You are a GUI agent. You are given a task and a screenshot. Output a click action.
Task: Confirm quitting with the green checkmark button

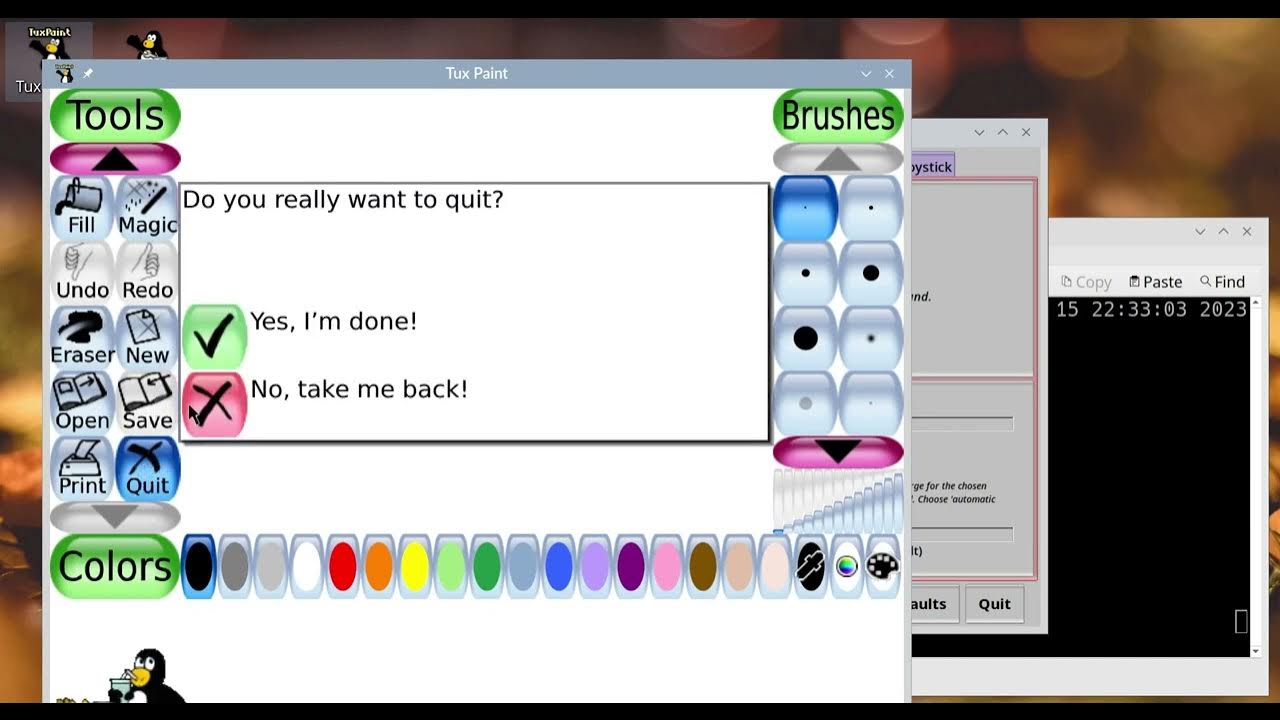click(214, 336)
